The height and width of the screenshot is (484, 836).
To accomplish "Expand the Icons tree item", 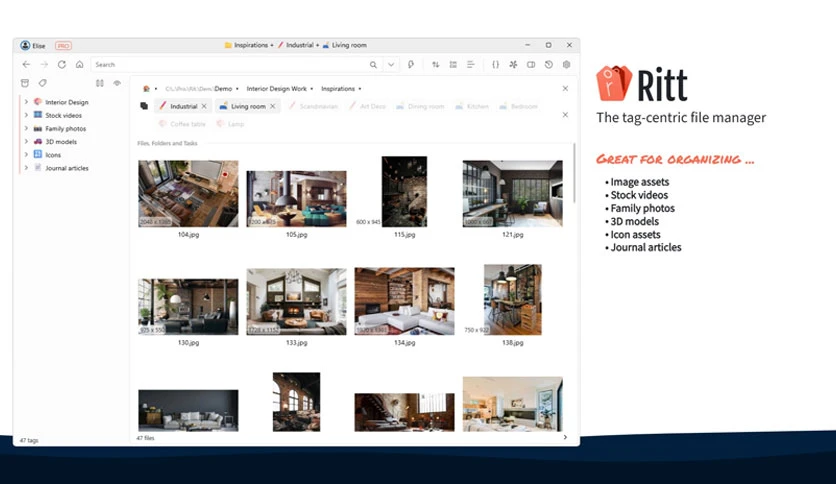I will (x=26, y=155).
